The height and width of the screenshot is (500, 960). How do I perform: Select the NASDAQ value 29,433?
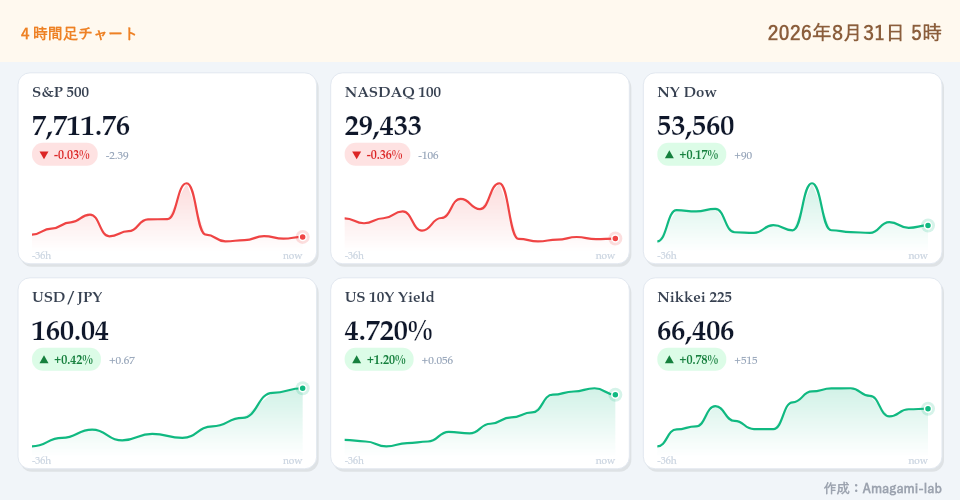click(383, 126)
